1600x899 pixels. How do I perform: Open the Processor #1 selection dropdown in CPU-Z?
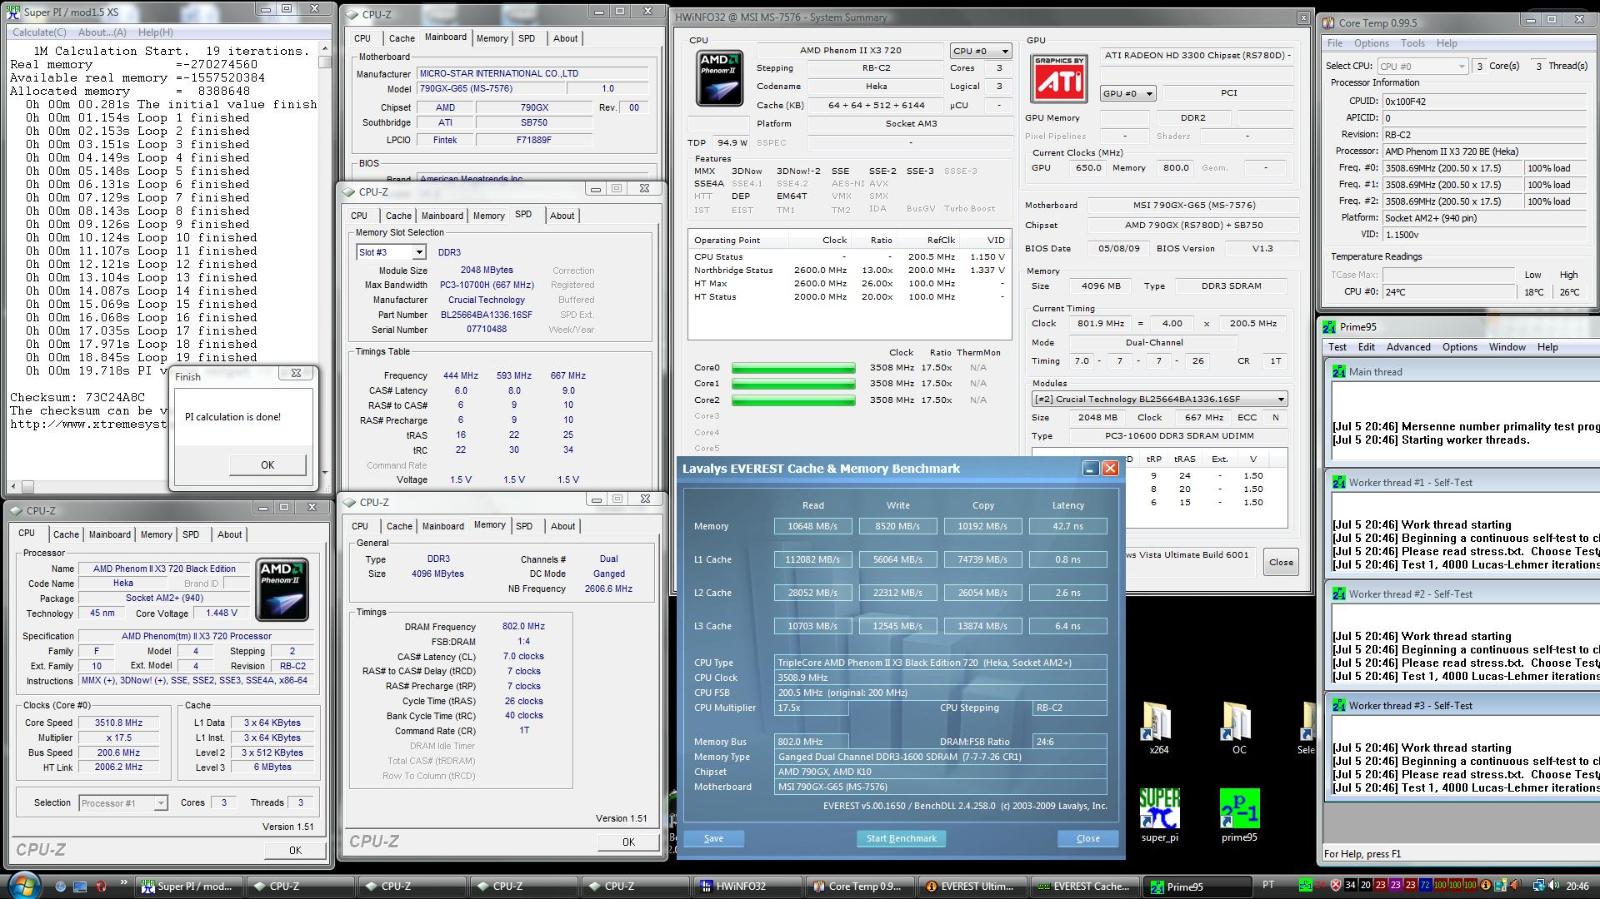pyautogui.click(x=123, y=803)
